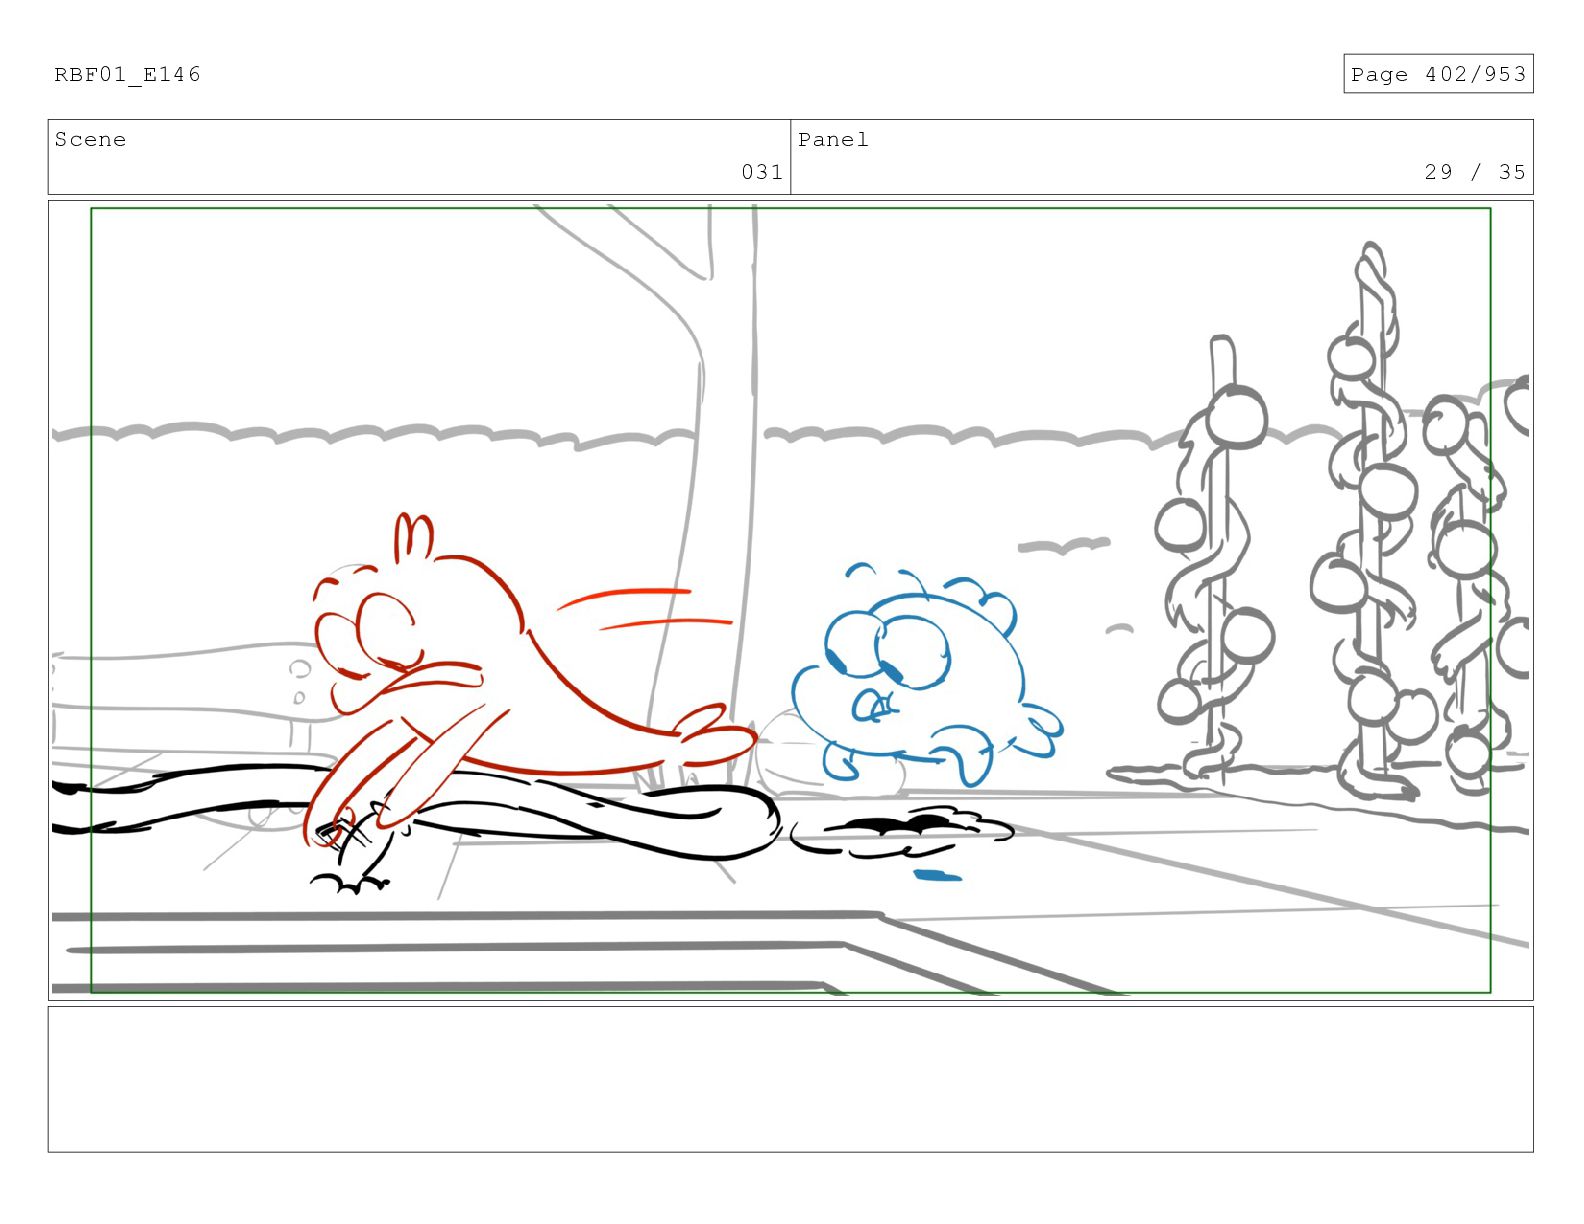Viewport: 1584px width, 1224px height.
Task: Click the empty notes box below the panel
Action: [790, 1079]
